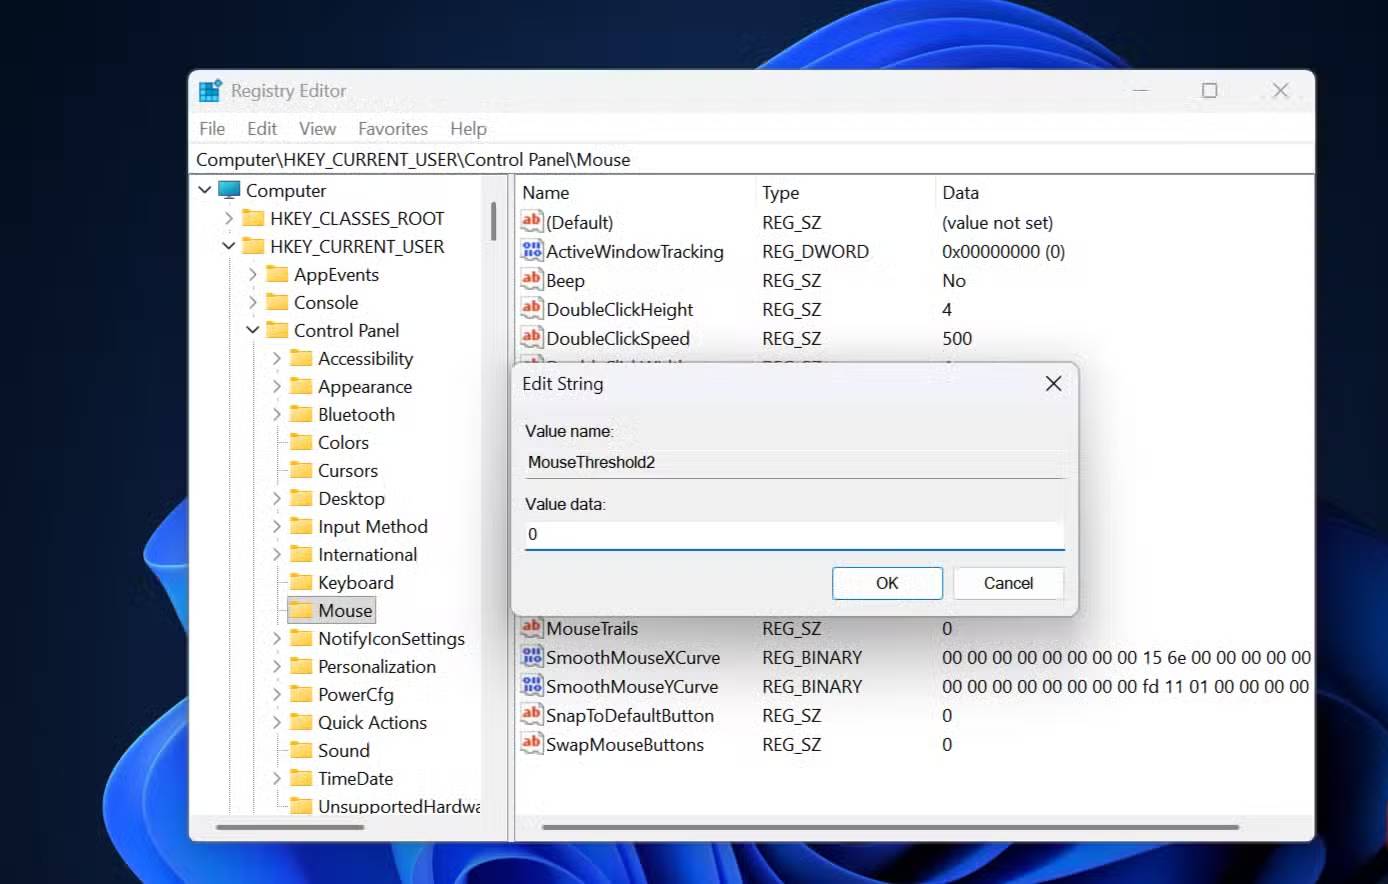Click the tree pane vertical scrollbar

493,222
